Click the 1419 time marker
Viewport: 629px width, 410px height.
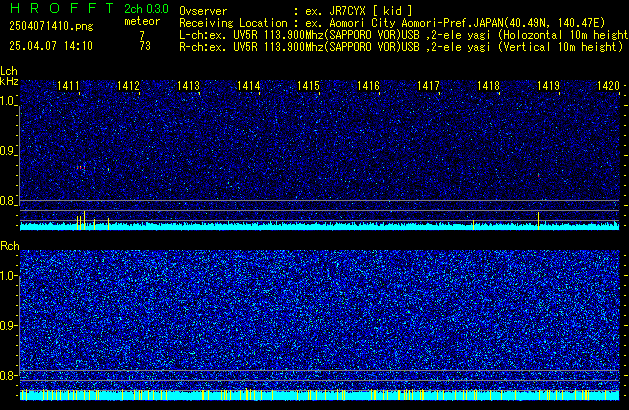tap(548, 86)
